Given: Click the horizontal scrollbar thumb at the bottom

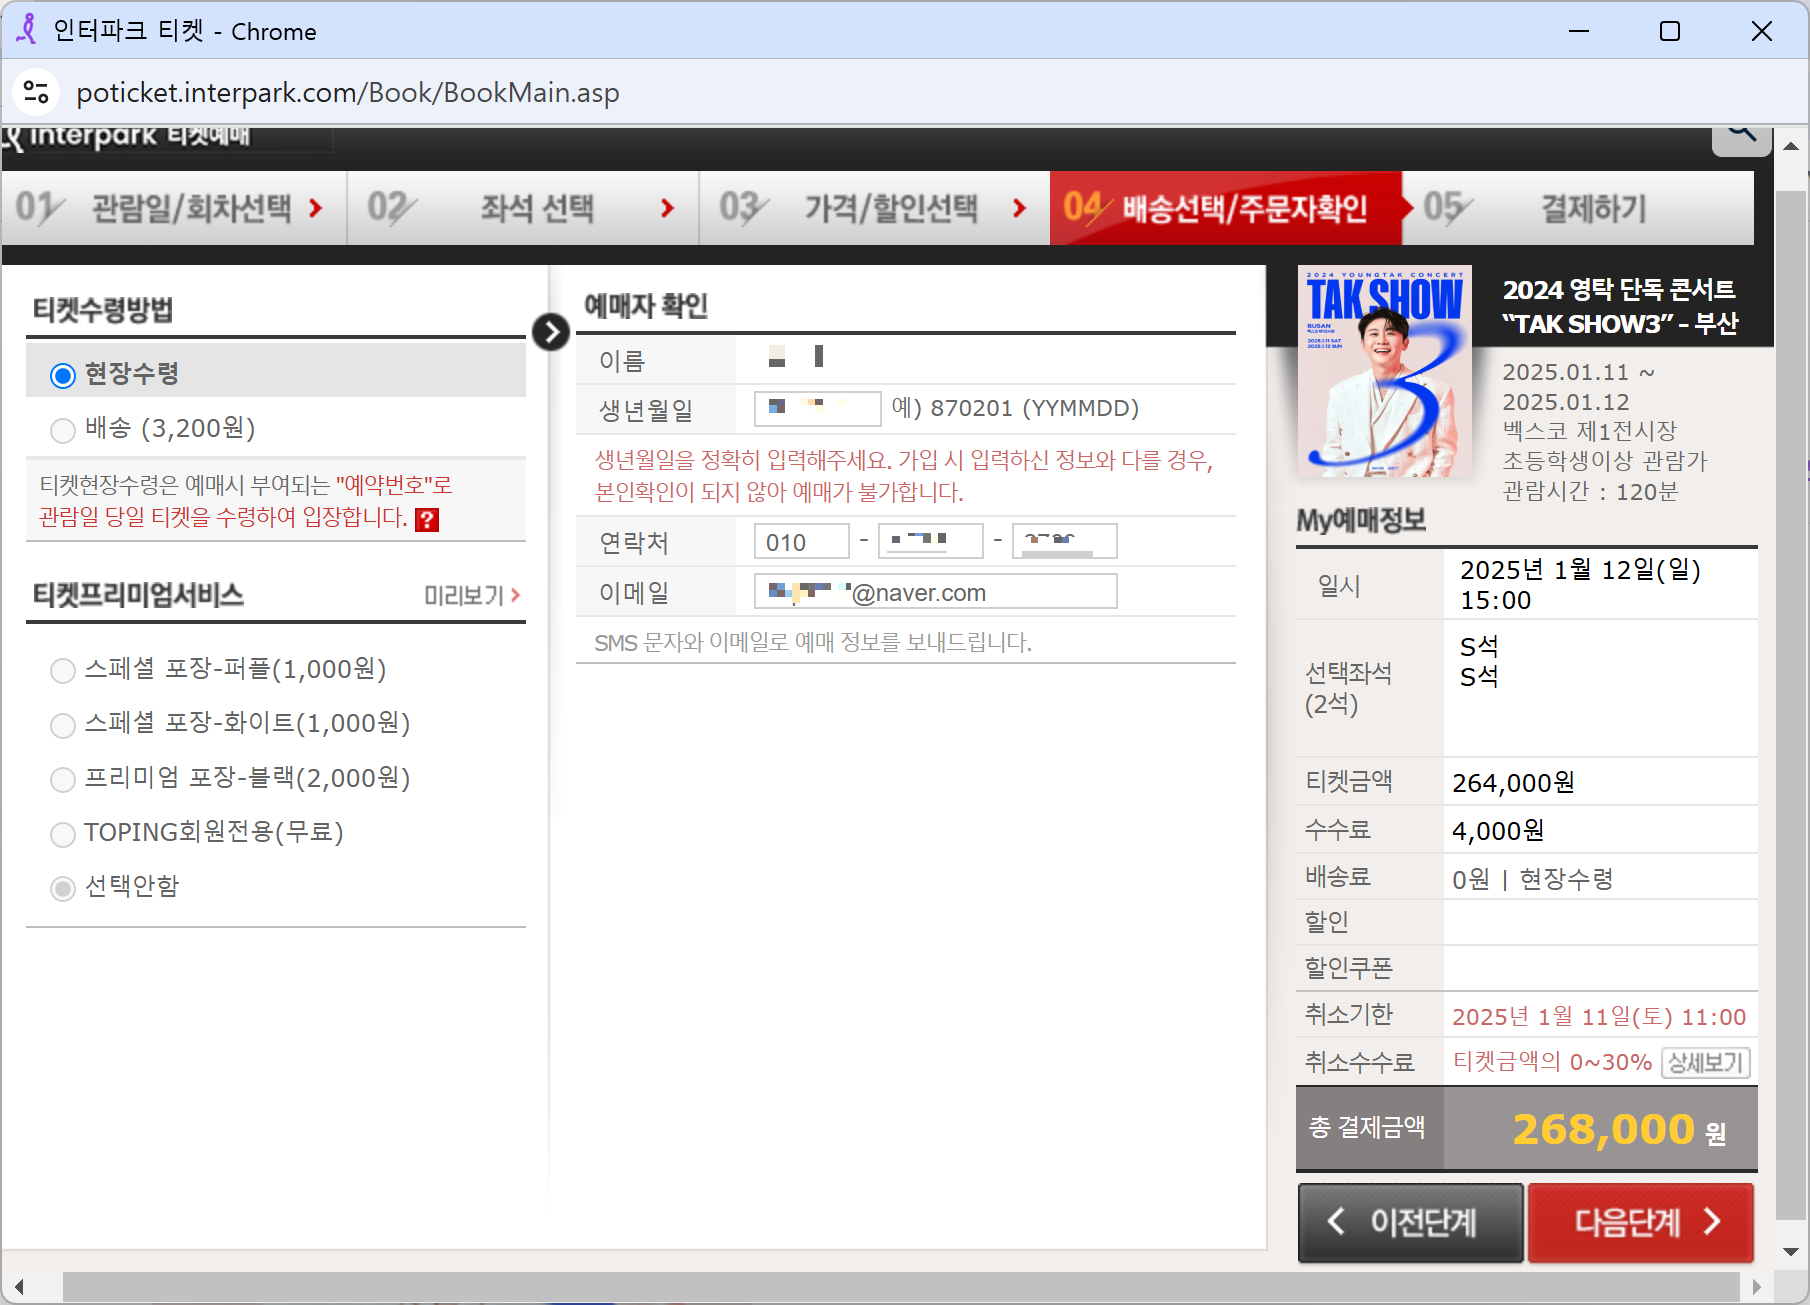Looking at the screenshot, I should [x=901, y=1286].
